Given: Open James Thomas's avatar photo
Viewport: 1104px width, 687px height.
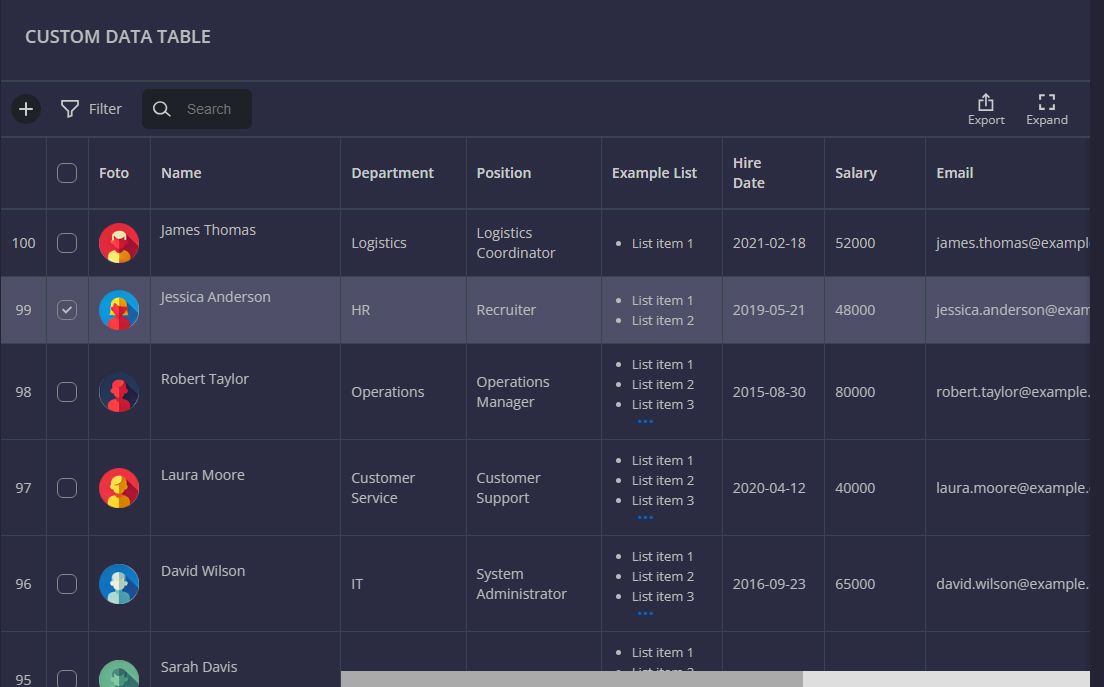Looking at the screenshot, I should [x=119, y=243].
